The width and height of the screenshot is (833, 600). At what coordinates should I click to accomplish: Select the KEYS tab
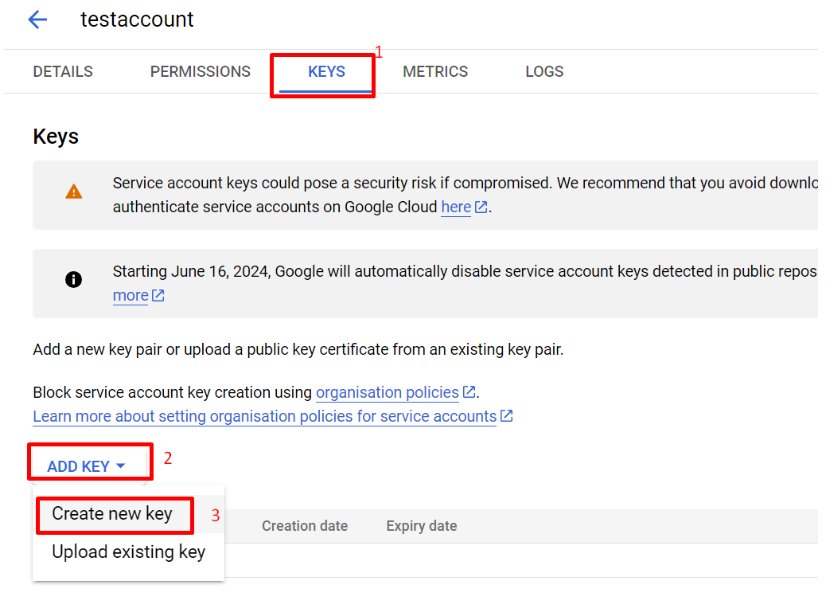coord(326,72)
